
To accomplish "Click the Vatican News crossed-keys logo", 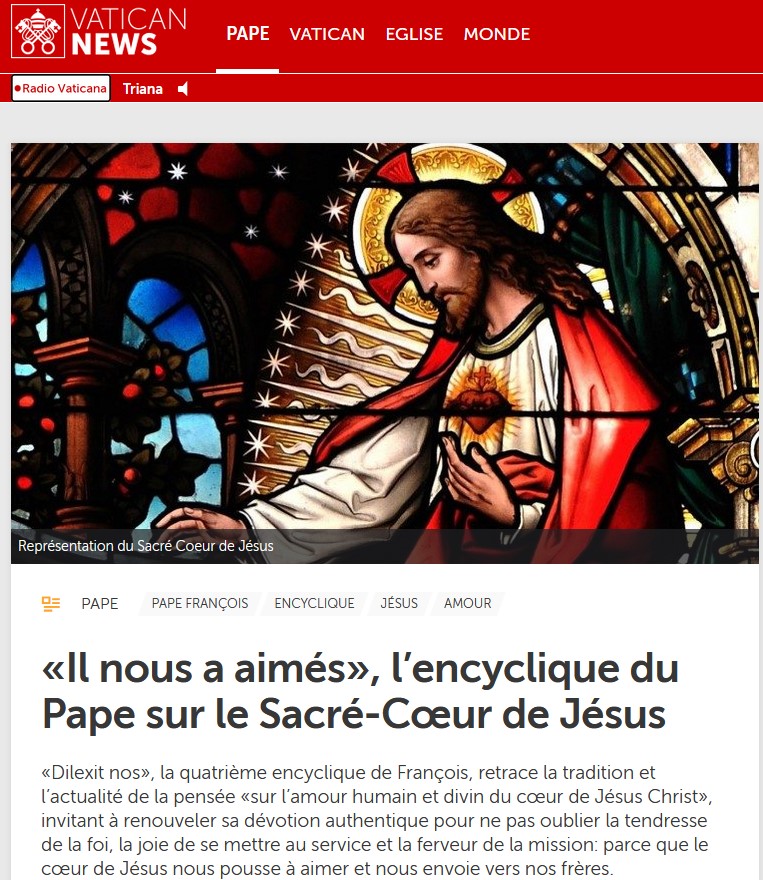I will (x=38, y=31).
